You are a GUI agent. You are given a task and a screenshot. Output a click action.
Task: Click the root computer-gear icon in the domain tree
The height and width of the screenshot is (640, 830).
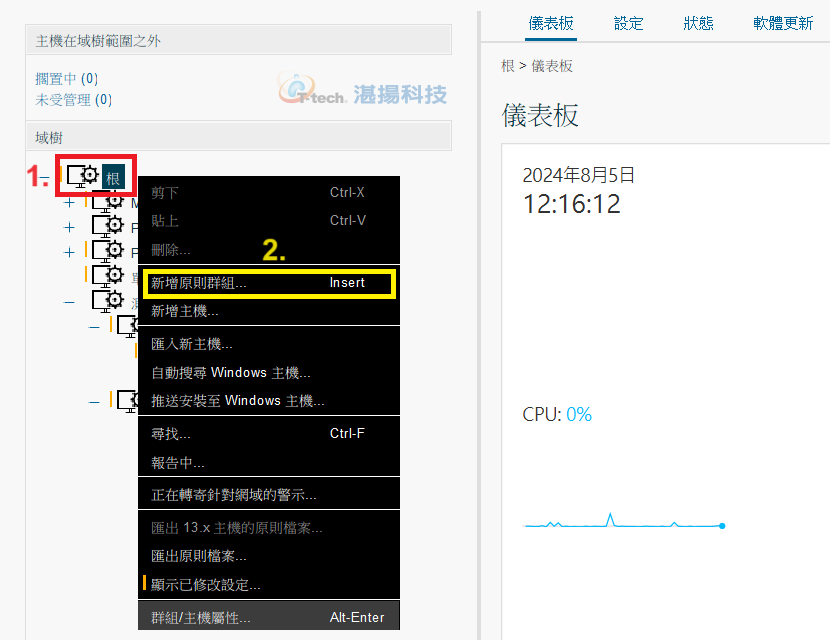(x=83, y=176)
